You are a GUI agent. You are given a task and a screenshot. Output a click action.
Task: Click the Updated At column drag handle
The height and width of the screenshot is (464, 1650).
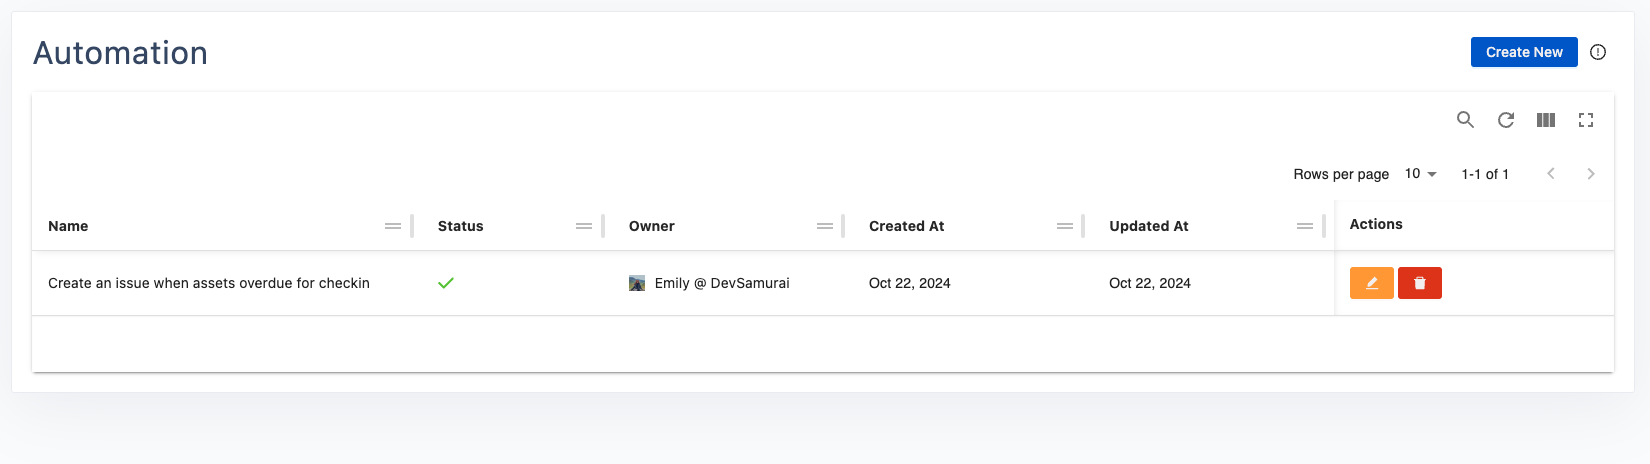(1305, 226)
